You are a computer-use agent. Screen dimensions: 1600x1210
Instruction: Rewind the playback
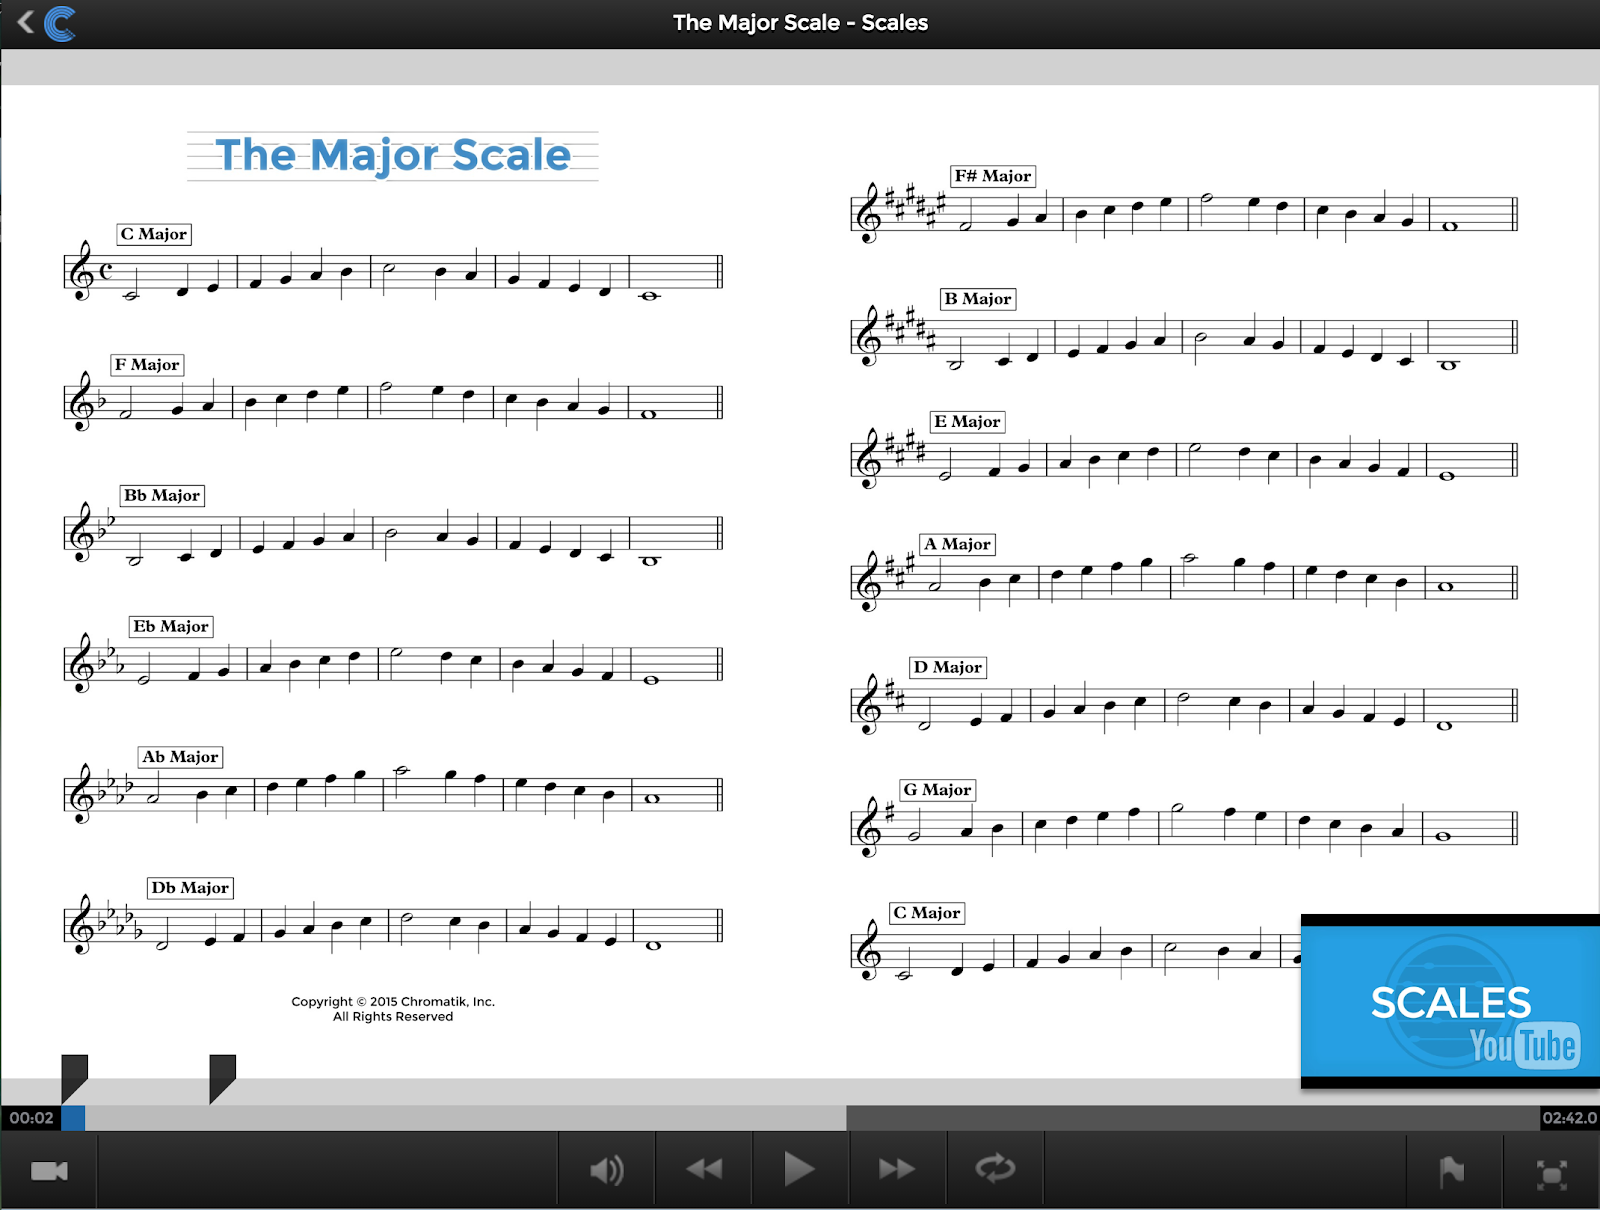click(704, 1169)
